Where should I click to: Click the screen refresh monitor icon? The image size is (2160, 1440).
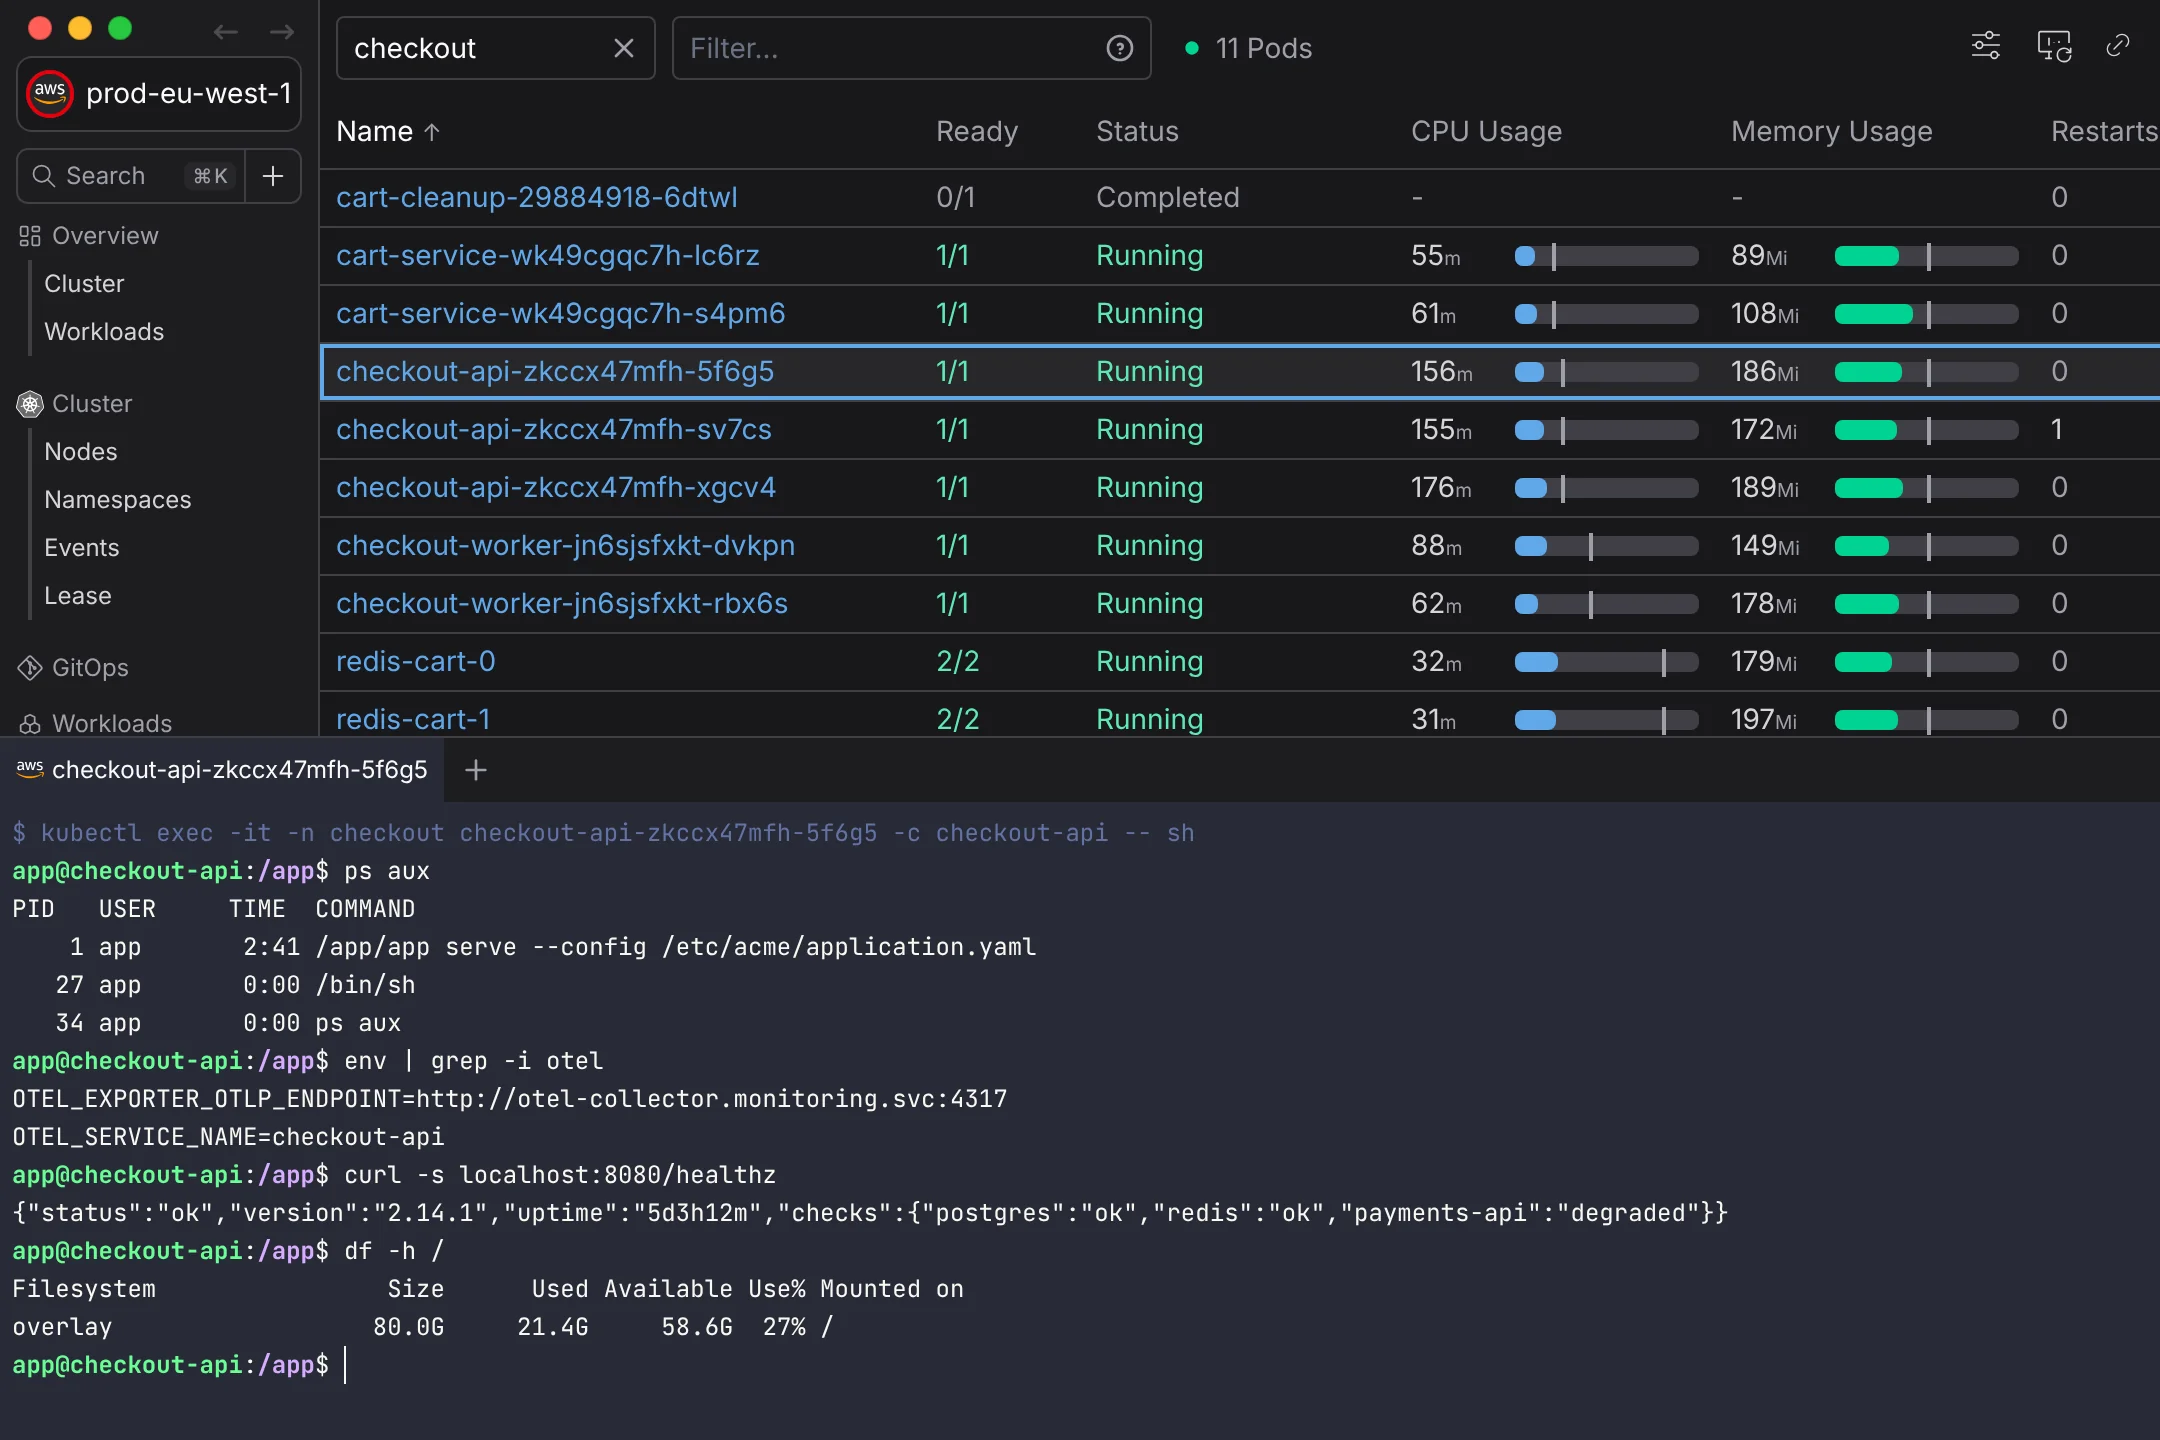pos(2054,46)
